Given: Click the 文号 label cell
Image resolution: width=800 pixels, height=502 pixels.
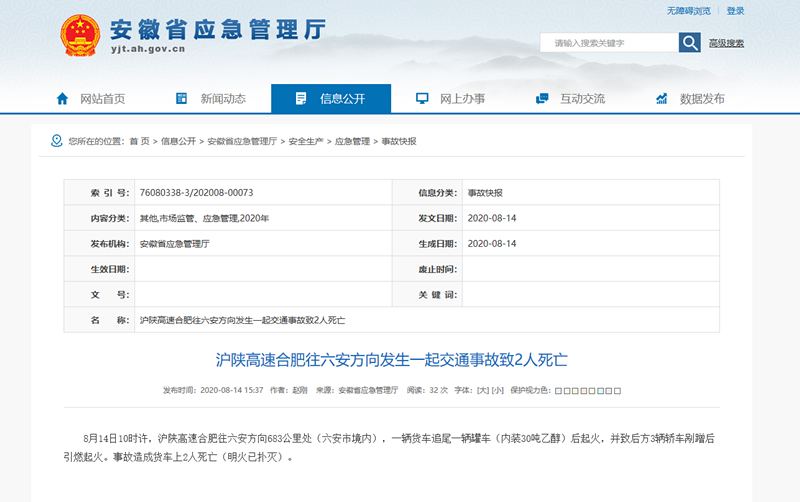Looking at the screenshot, I should (x=99, y=295).
